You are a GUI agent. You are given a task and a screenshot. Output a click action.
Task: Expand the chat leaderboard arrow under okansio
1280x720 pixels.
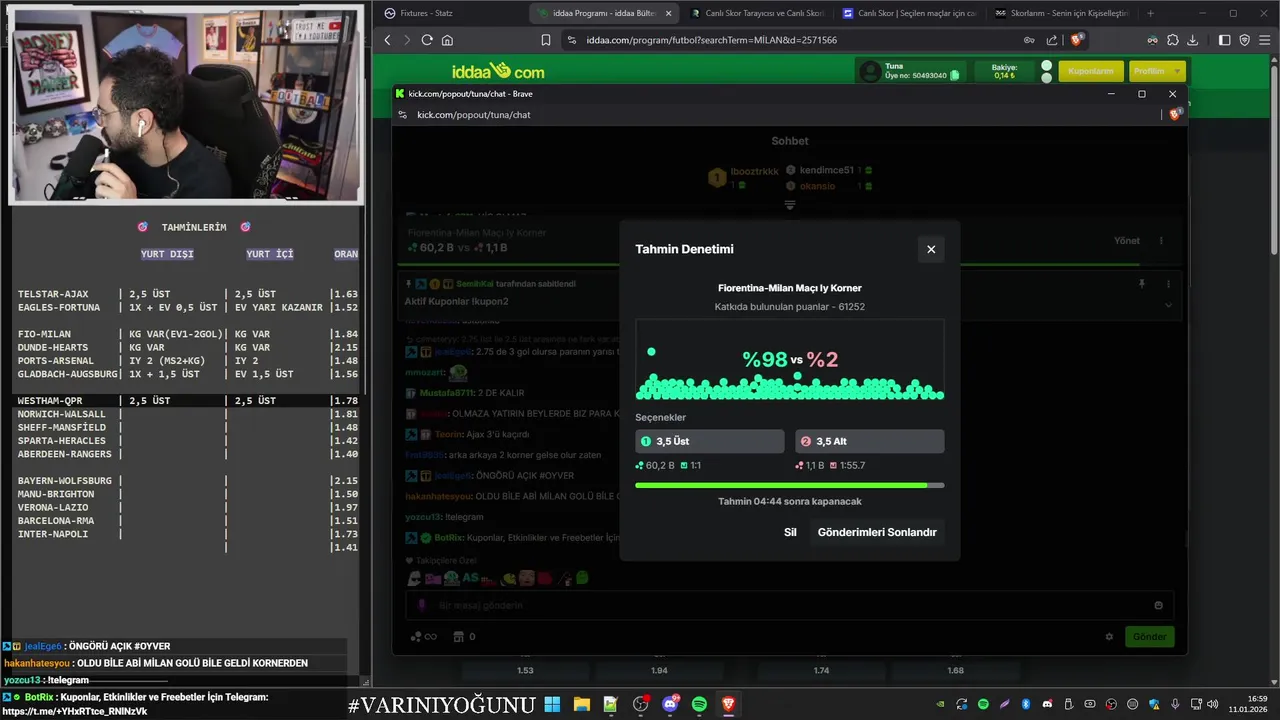[x=790, y=204]
